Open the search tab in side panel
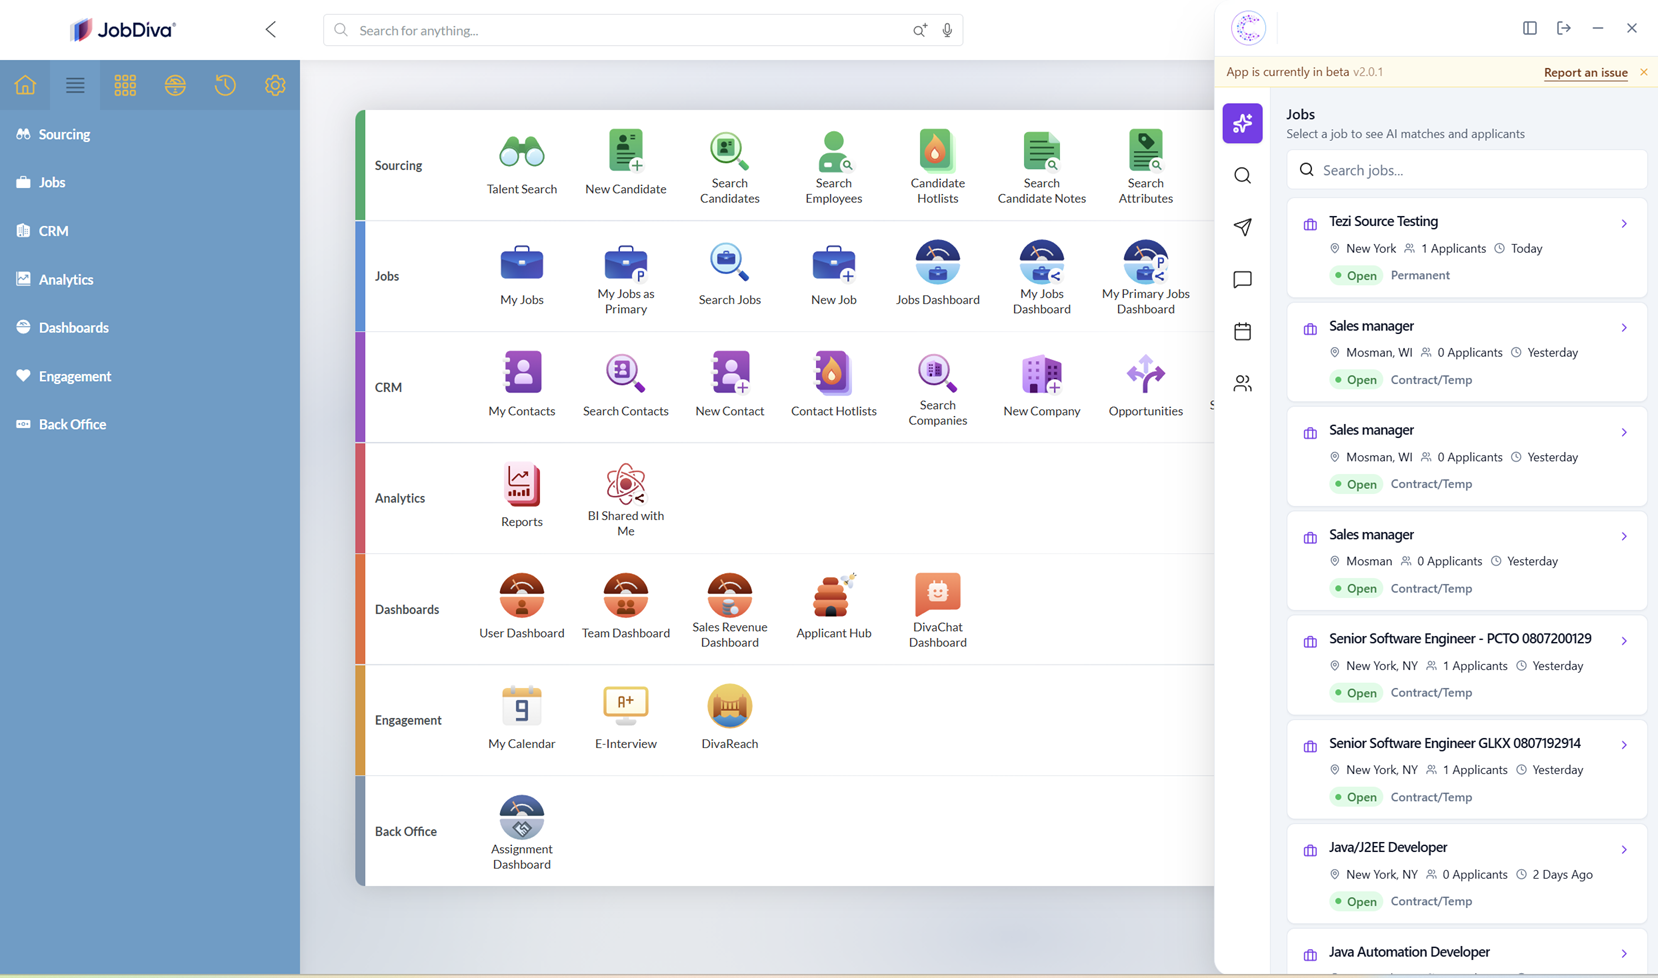This screenshot has width=1658, height=978. pos(1242,176)
